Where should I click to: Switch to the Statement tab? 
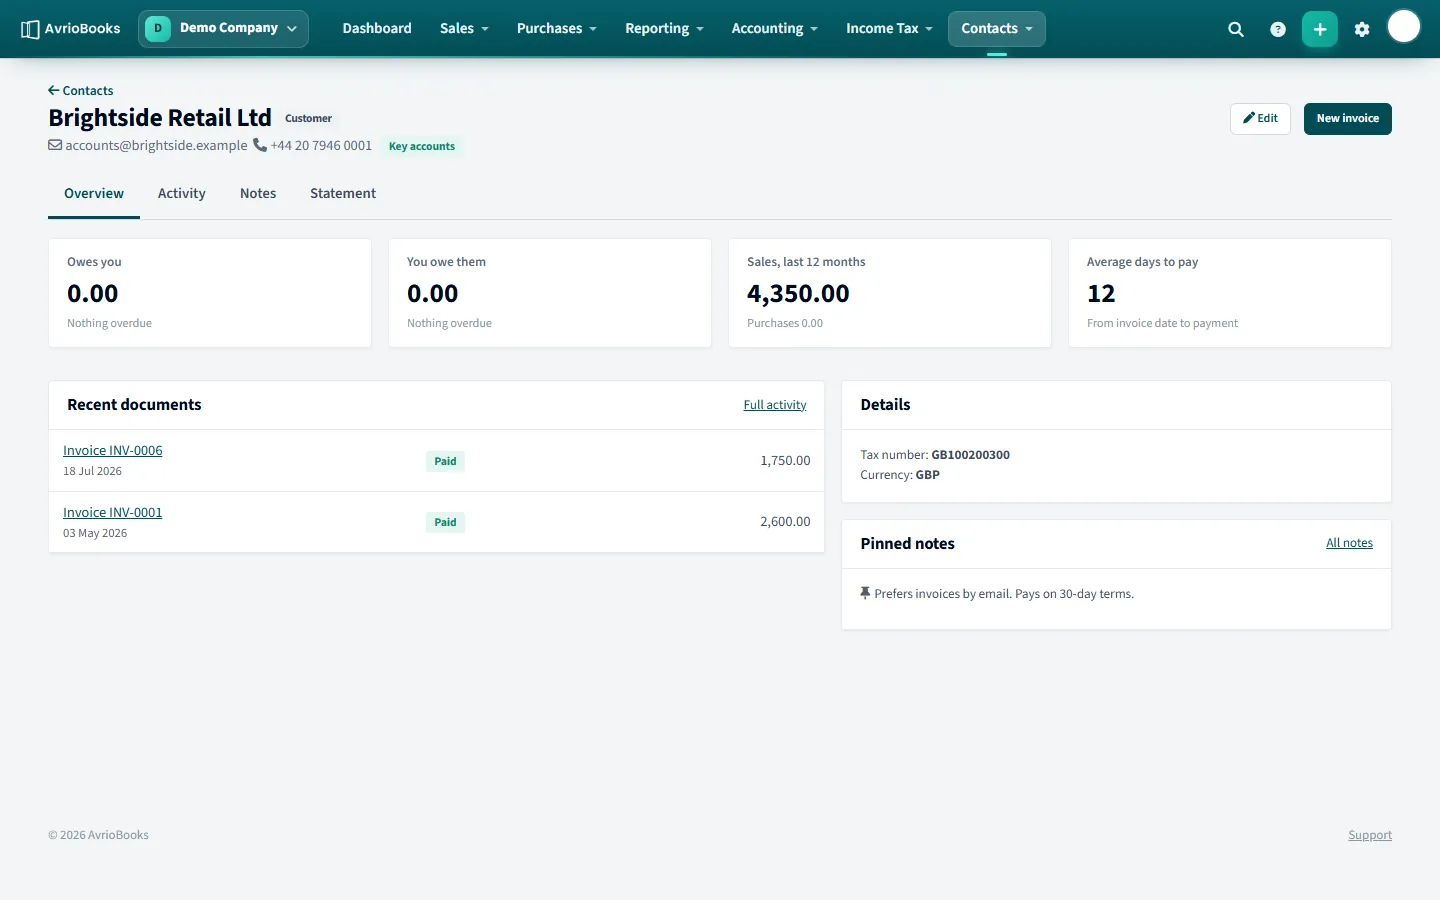(343, 194)
